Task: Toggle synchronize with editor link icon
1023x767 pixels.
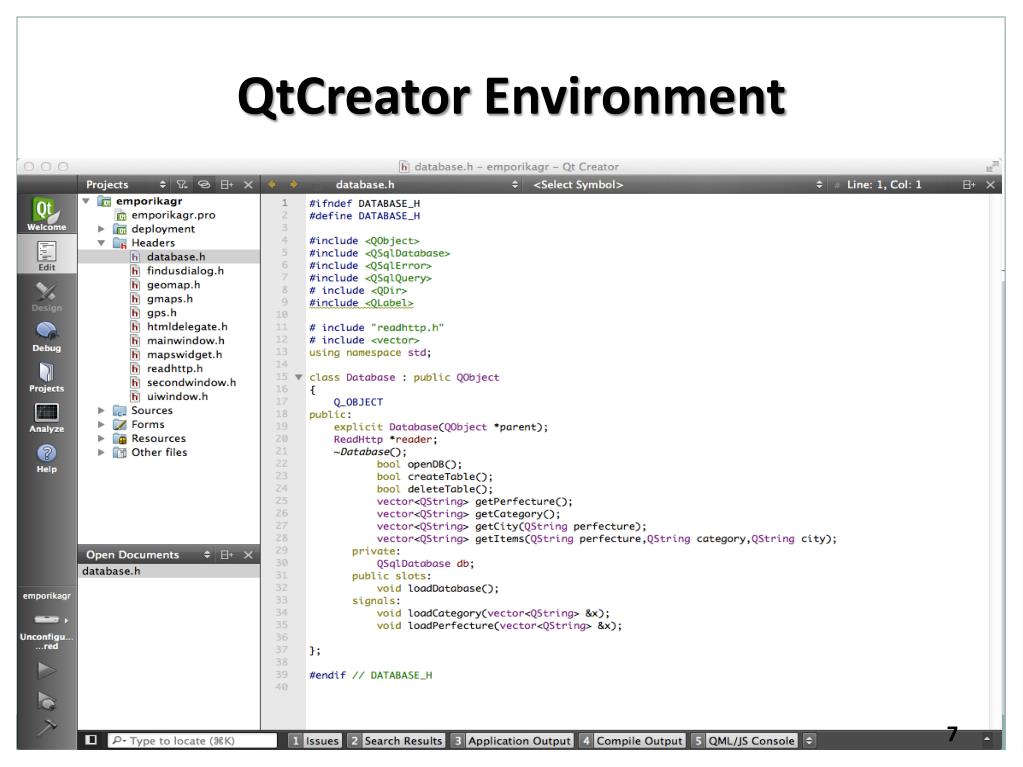Action: 204,185
